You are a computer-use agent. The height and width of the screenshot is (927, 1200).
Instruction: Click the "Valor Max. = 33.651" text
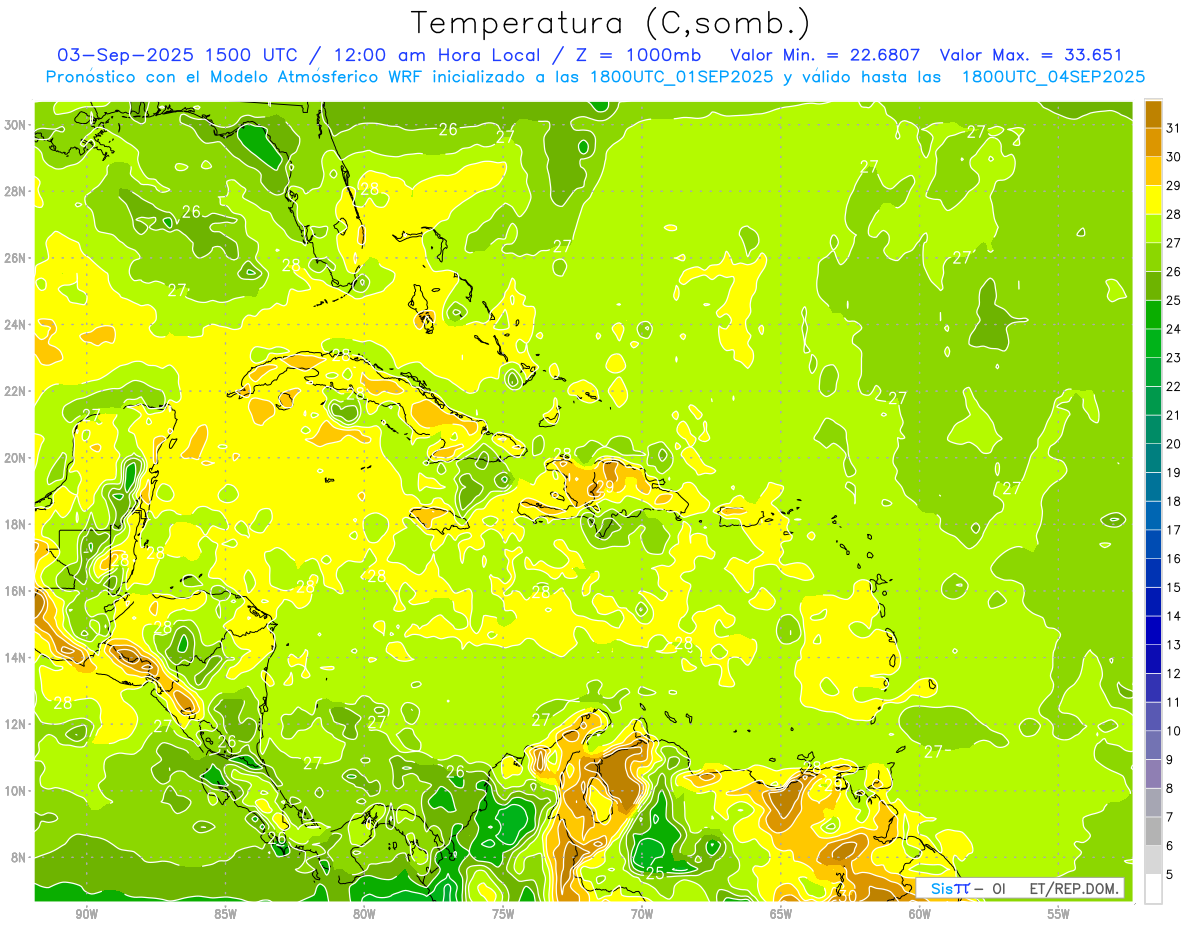1031,55
